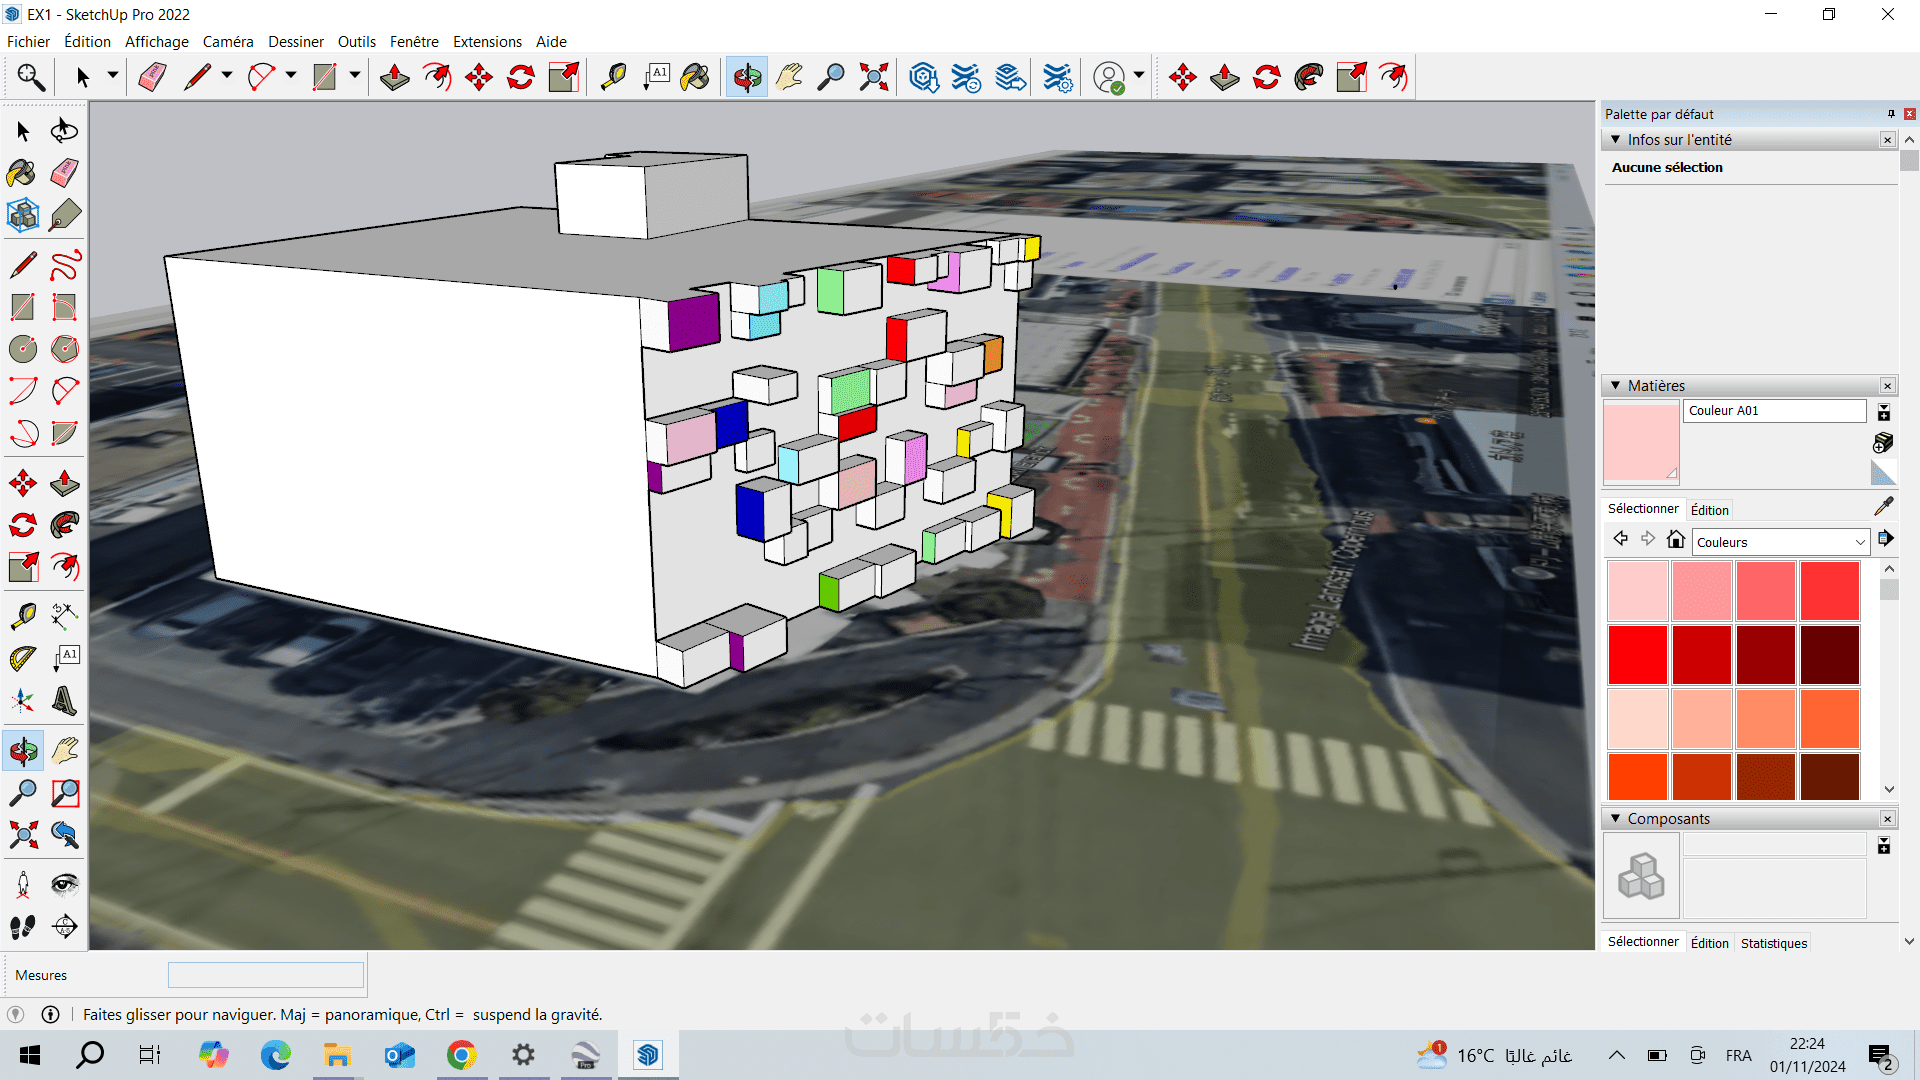Switch to the Édition tab in Matières

tap(1709, 510)
